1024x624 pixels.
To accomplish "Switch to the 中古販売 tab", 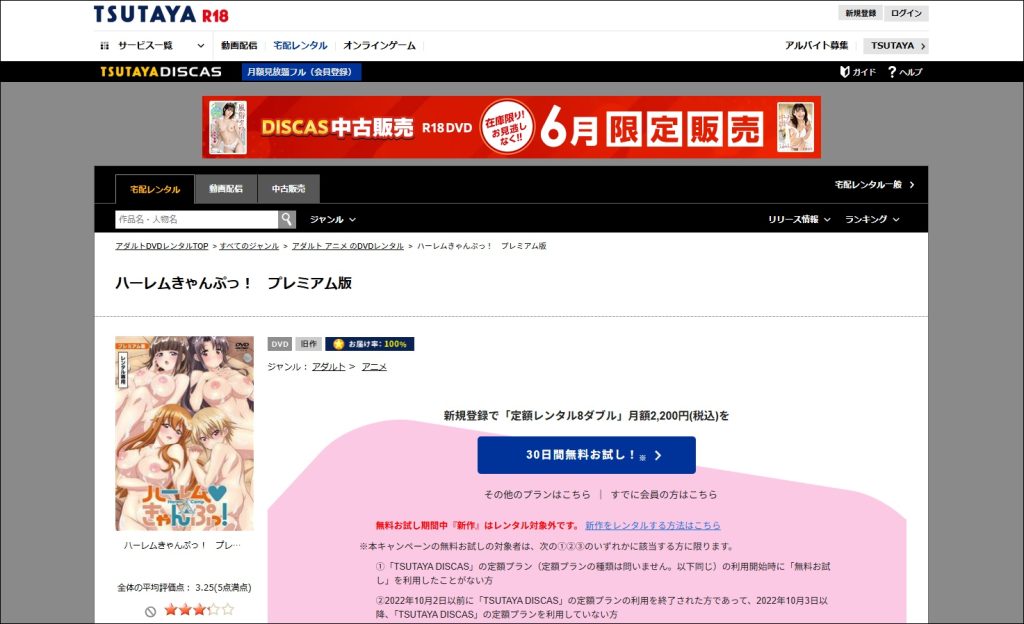I will 288,189.
